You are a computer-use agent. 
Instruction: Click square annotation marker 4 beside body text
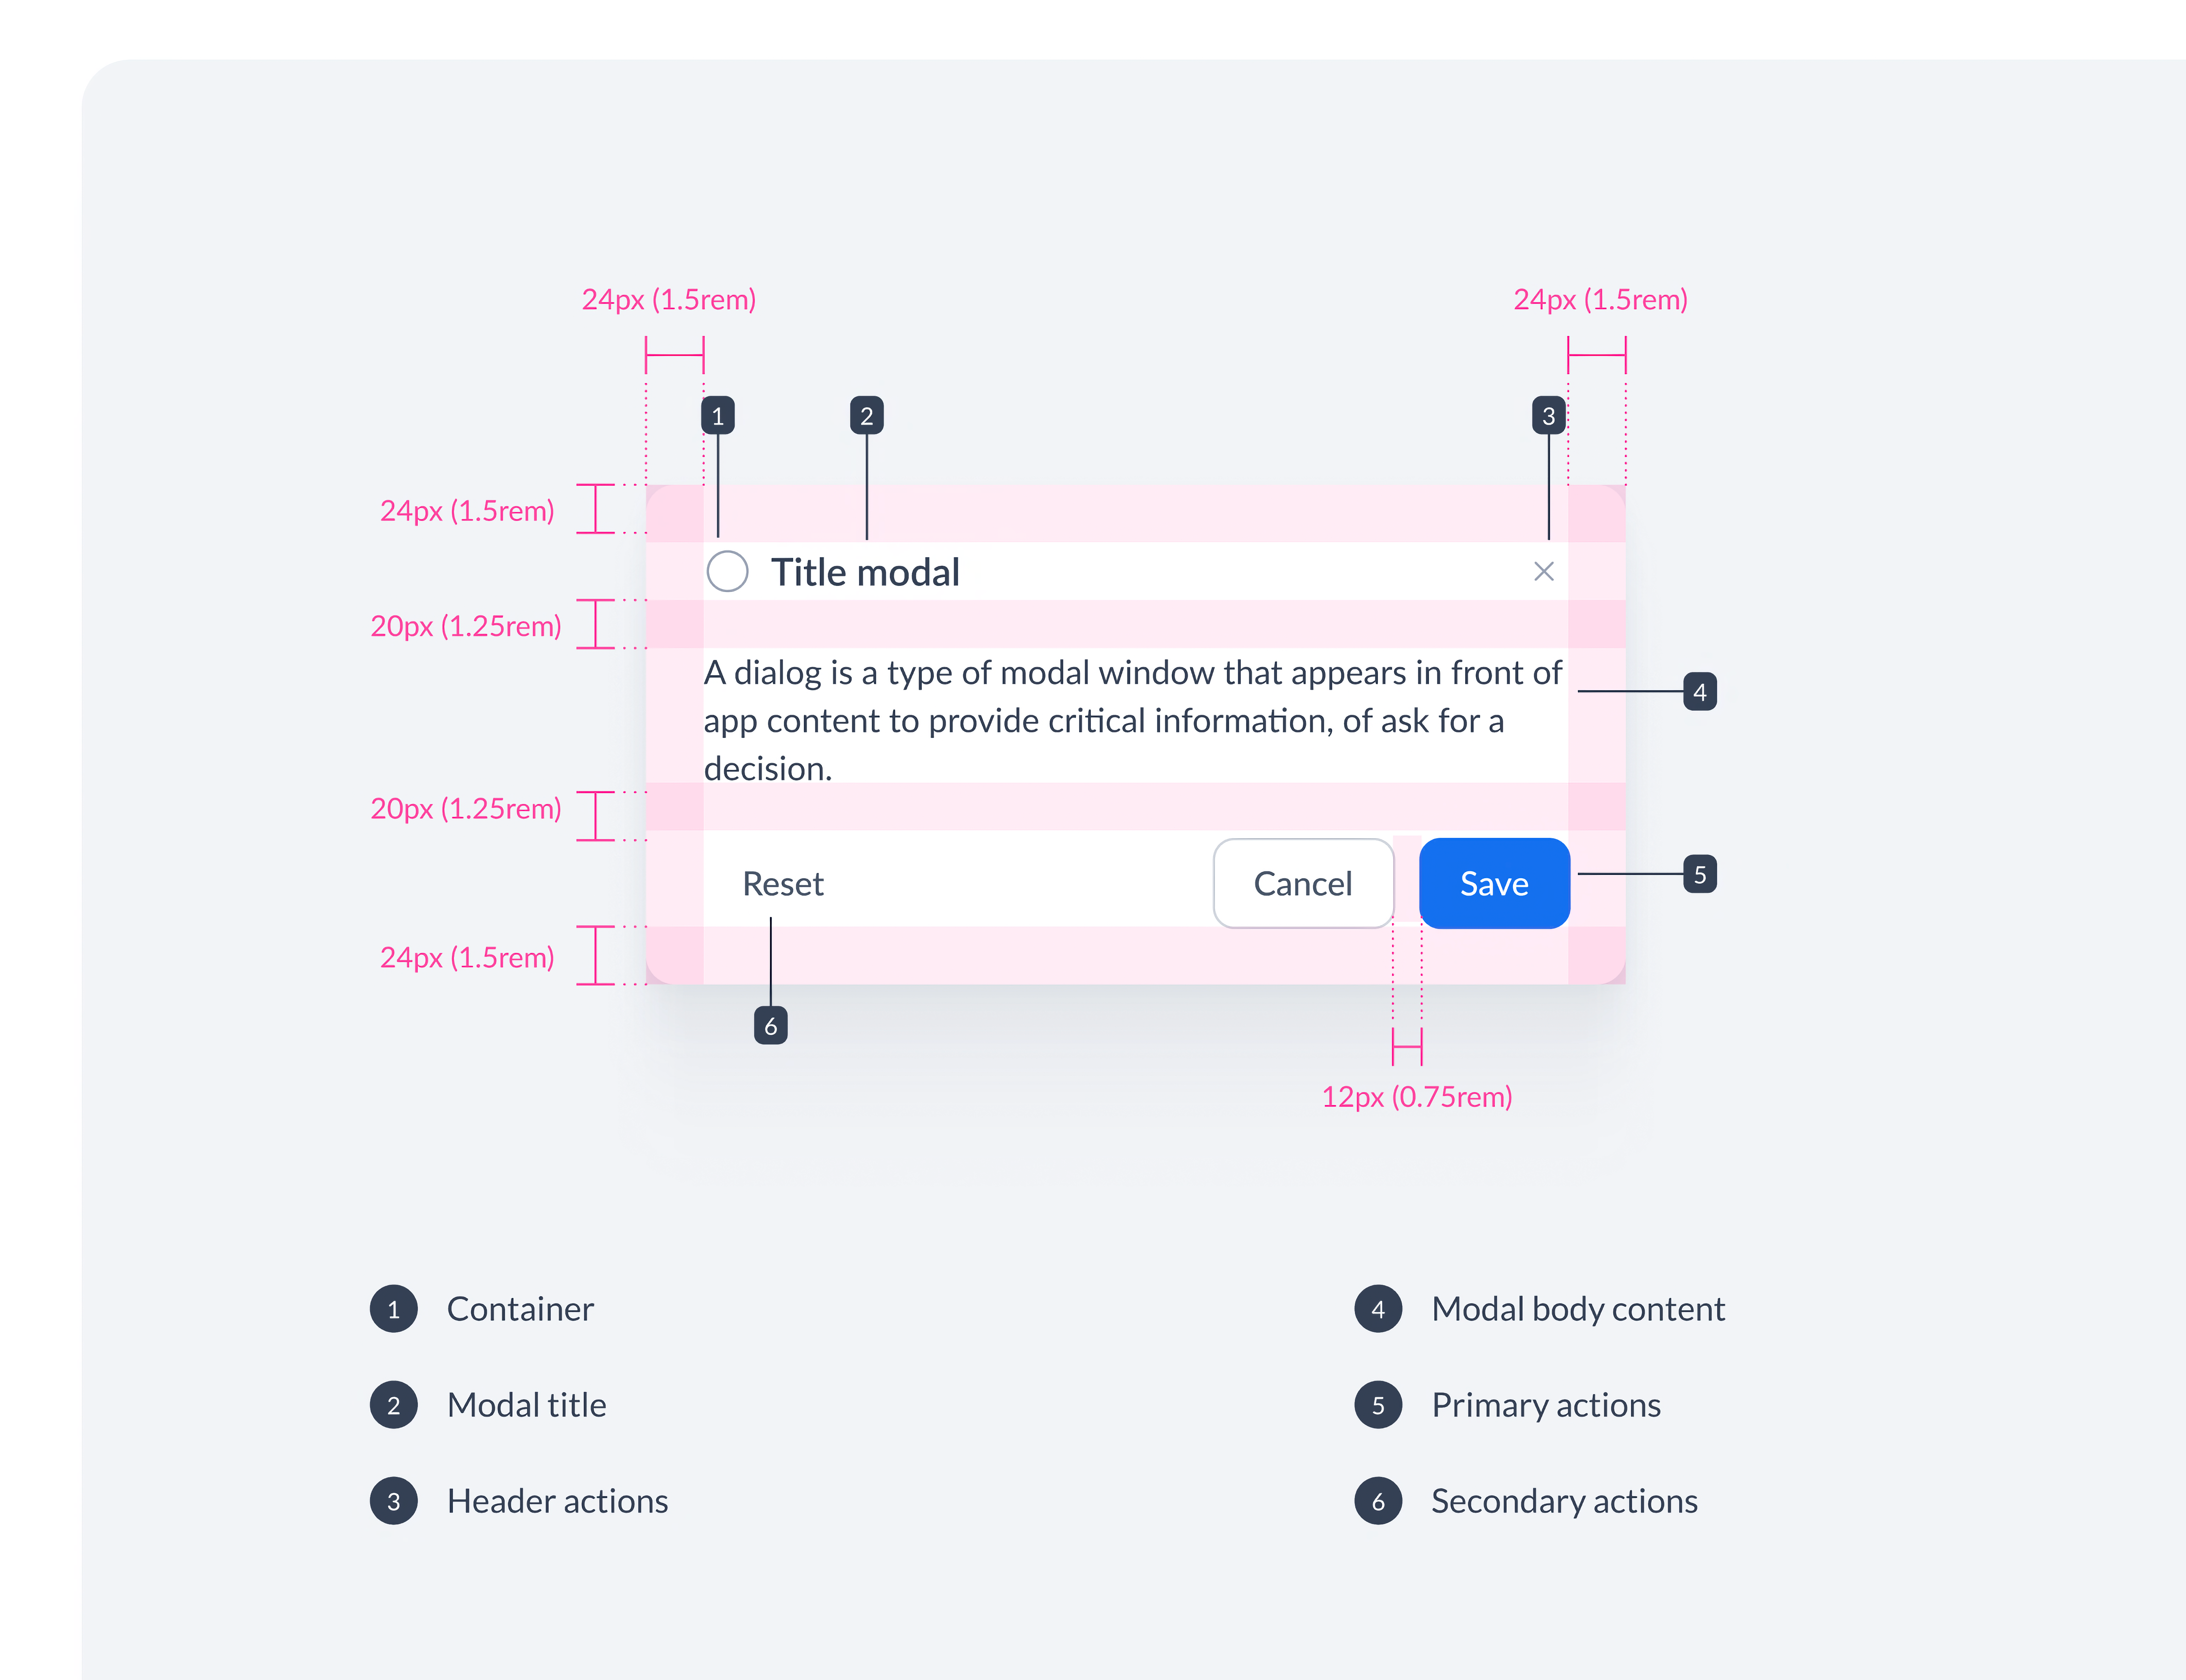pos(1699,691)
